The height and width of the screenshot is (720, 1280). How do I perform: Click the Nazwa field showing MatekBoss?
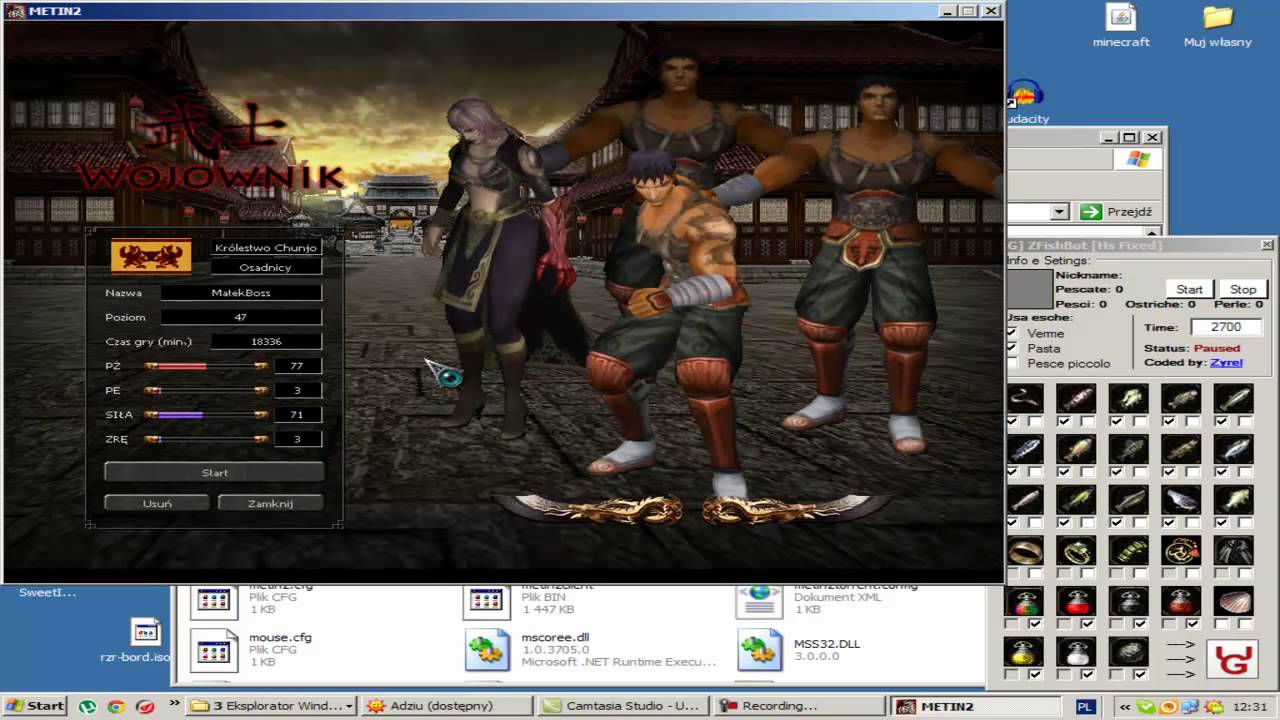point(241,293)
